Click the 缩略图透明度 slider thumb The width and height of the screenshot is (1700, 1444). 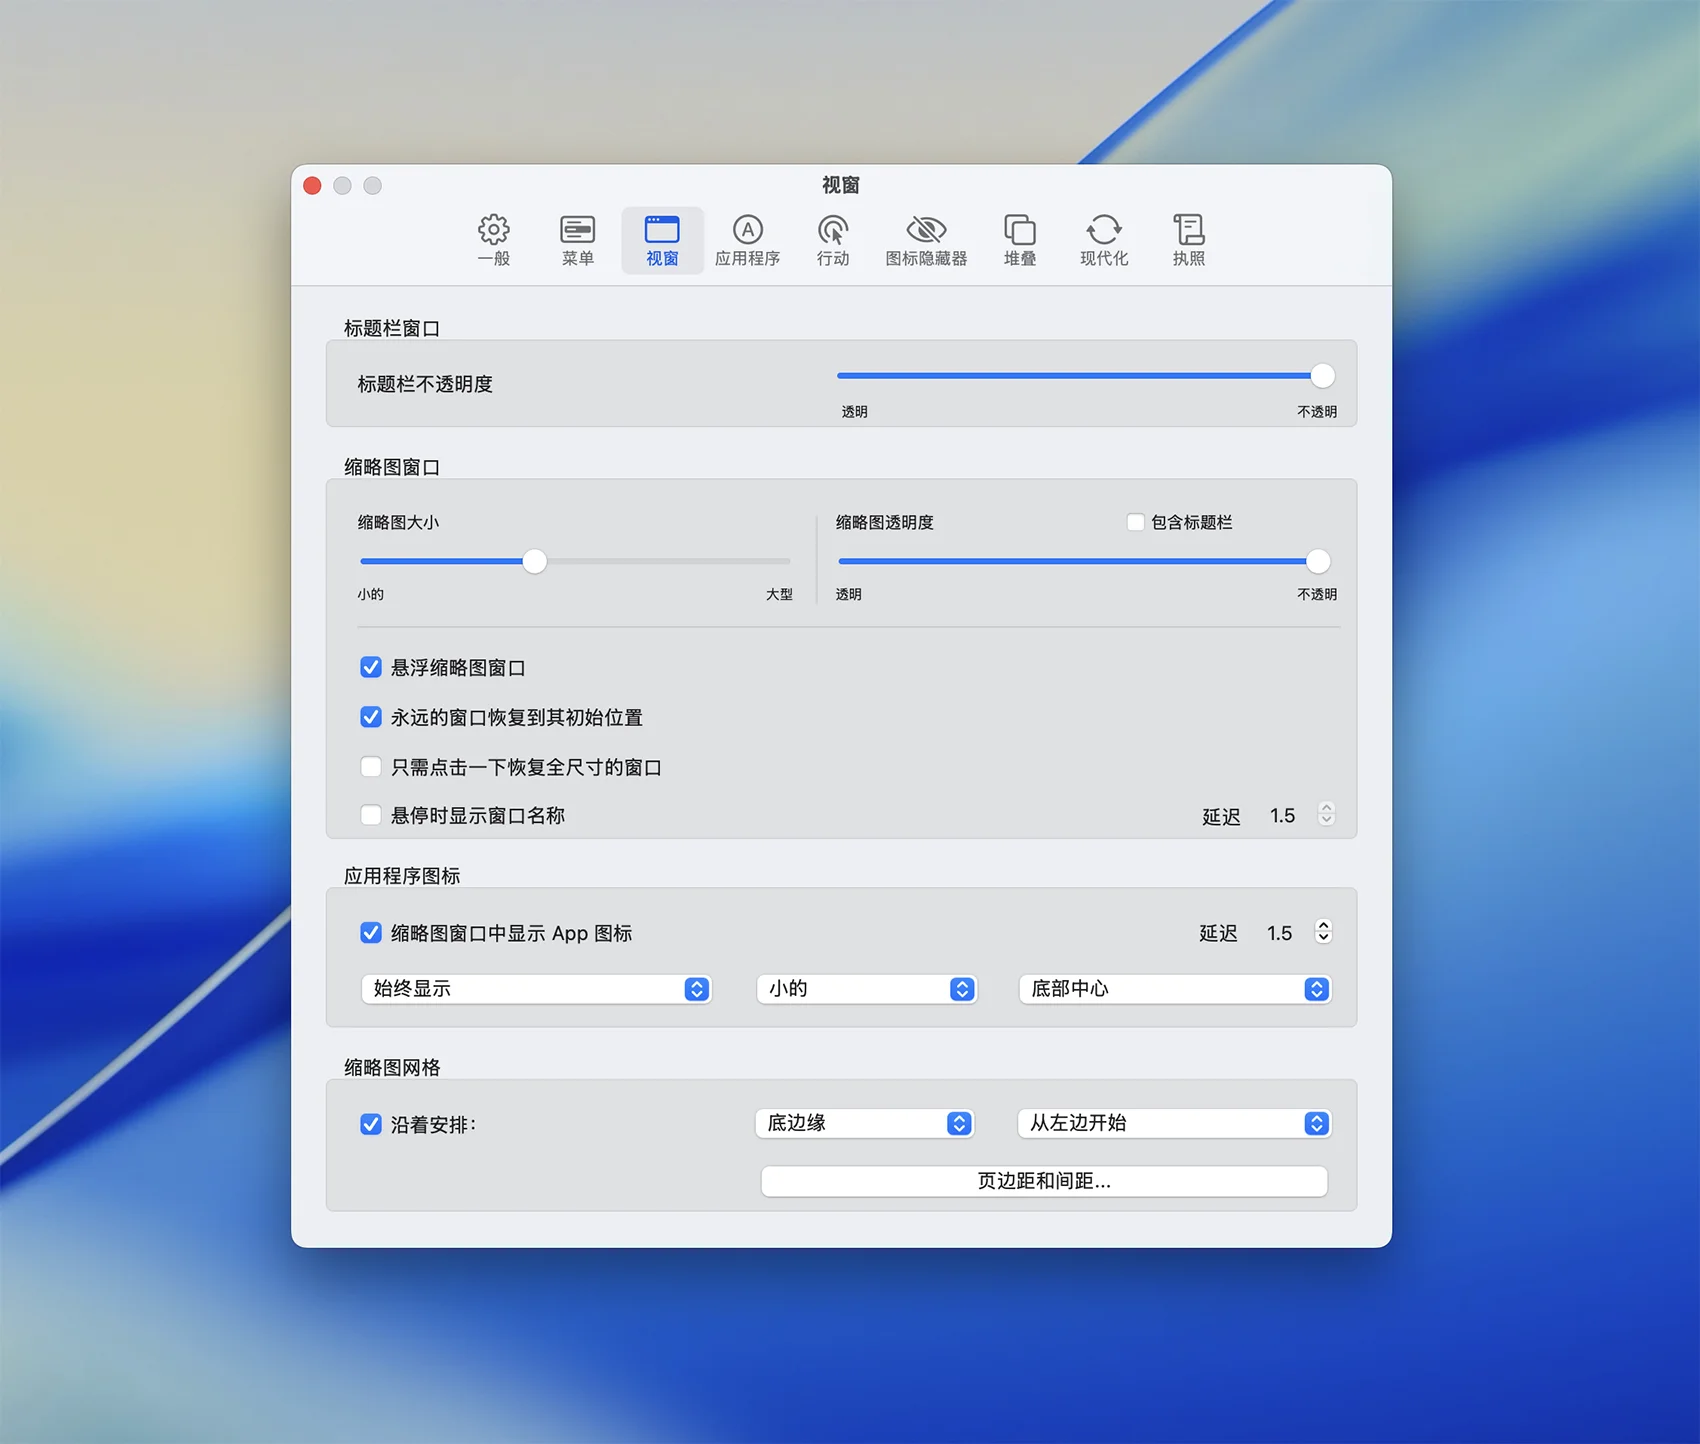coord(1318,561)
